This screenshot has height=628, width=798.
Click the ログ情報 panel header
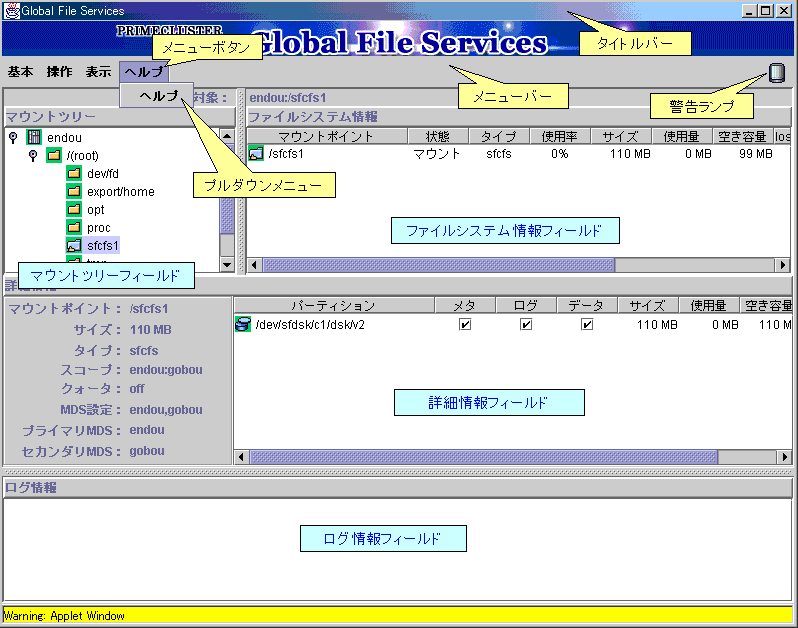pos(398,488)
